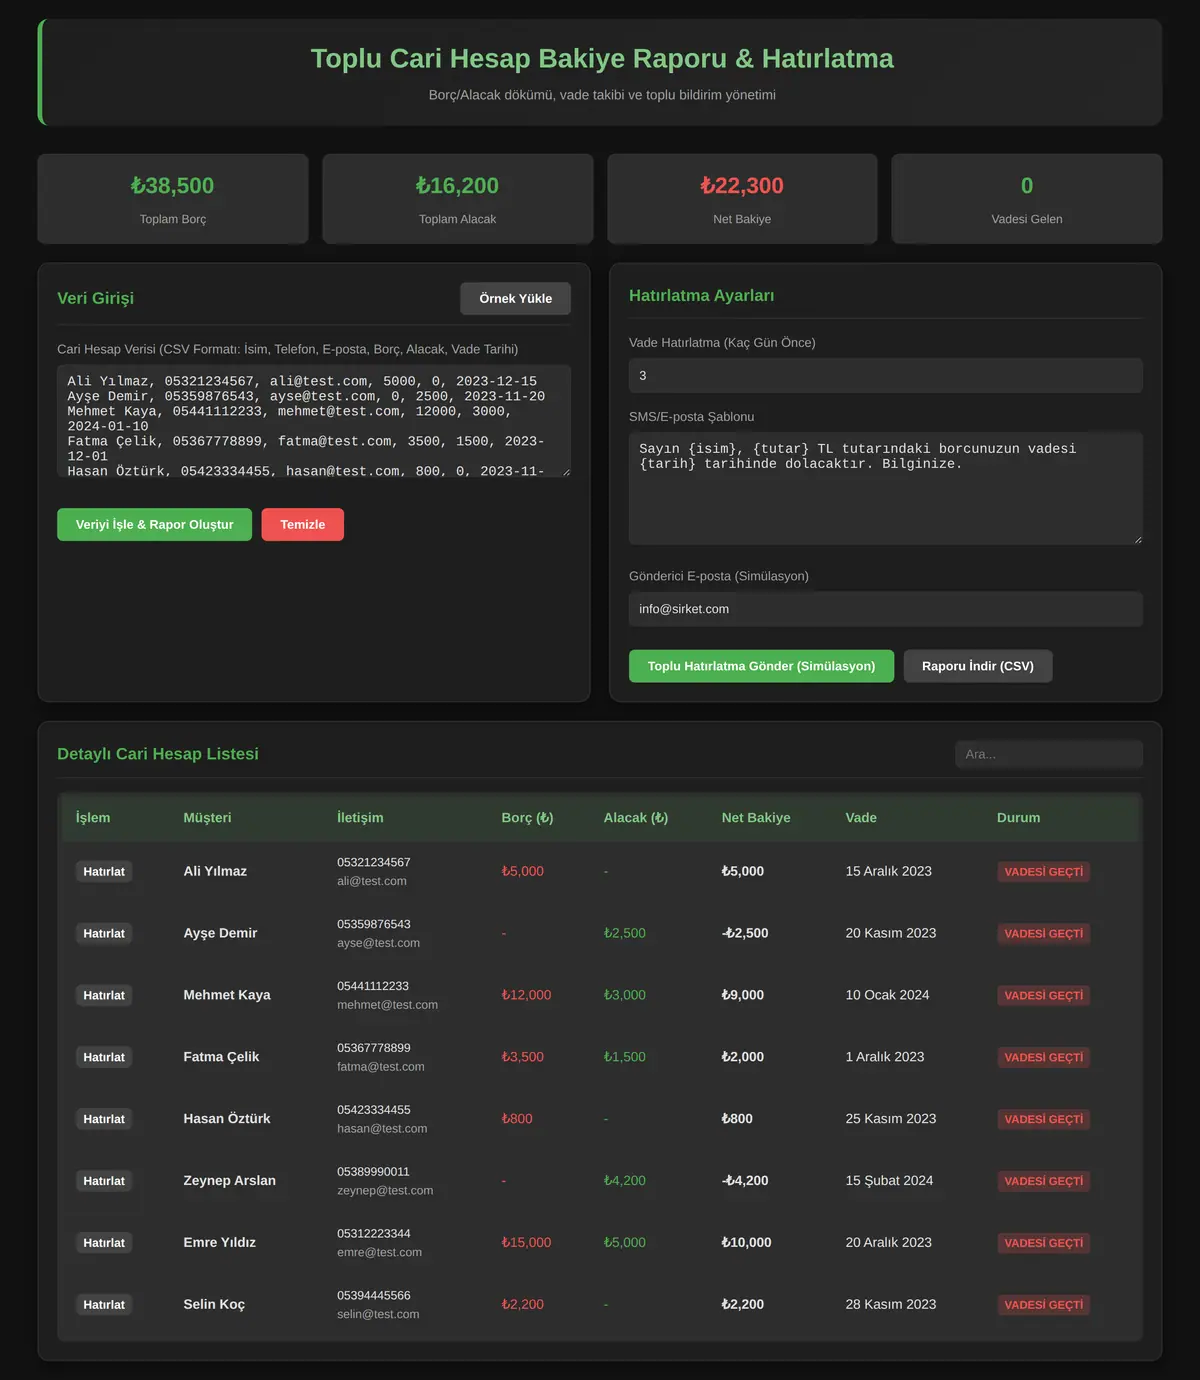This screenshot has height=1380, width=1200.
Task: Click the Vade column header
Action: tap(861, 818)
